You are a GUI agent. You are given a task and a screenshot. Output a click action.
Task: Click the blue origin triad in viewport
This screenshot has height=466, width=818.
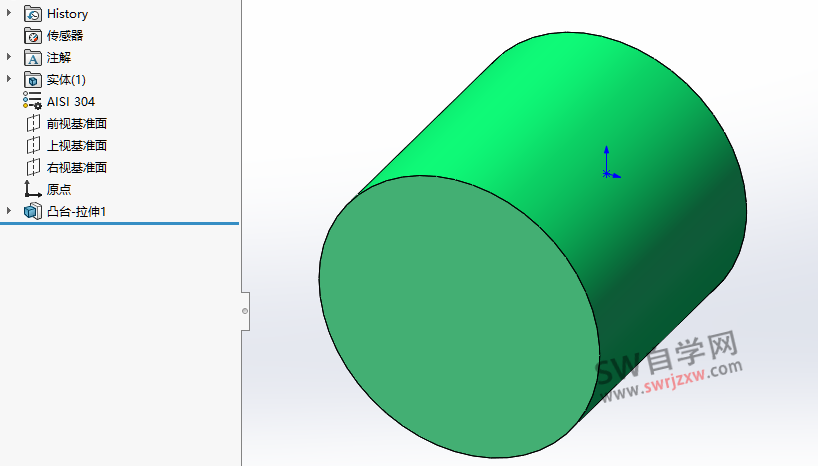tap(606, 172)
